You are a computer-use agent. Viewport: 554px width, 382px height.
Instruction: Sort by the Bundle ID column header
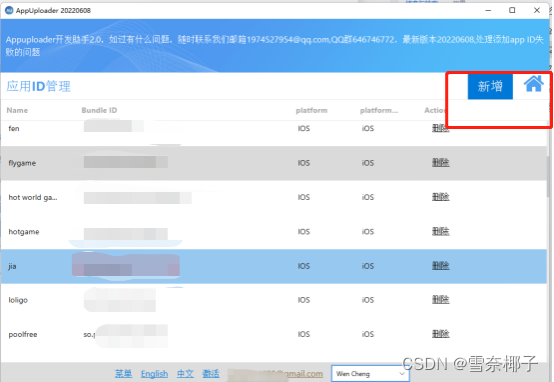(99, 110)
